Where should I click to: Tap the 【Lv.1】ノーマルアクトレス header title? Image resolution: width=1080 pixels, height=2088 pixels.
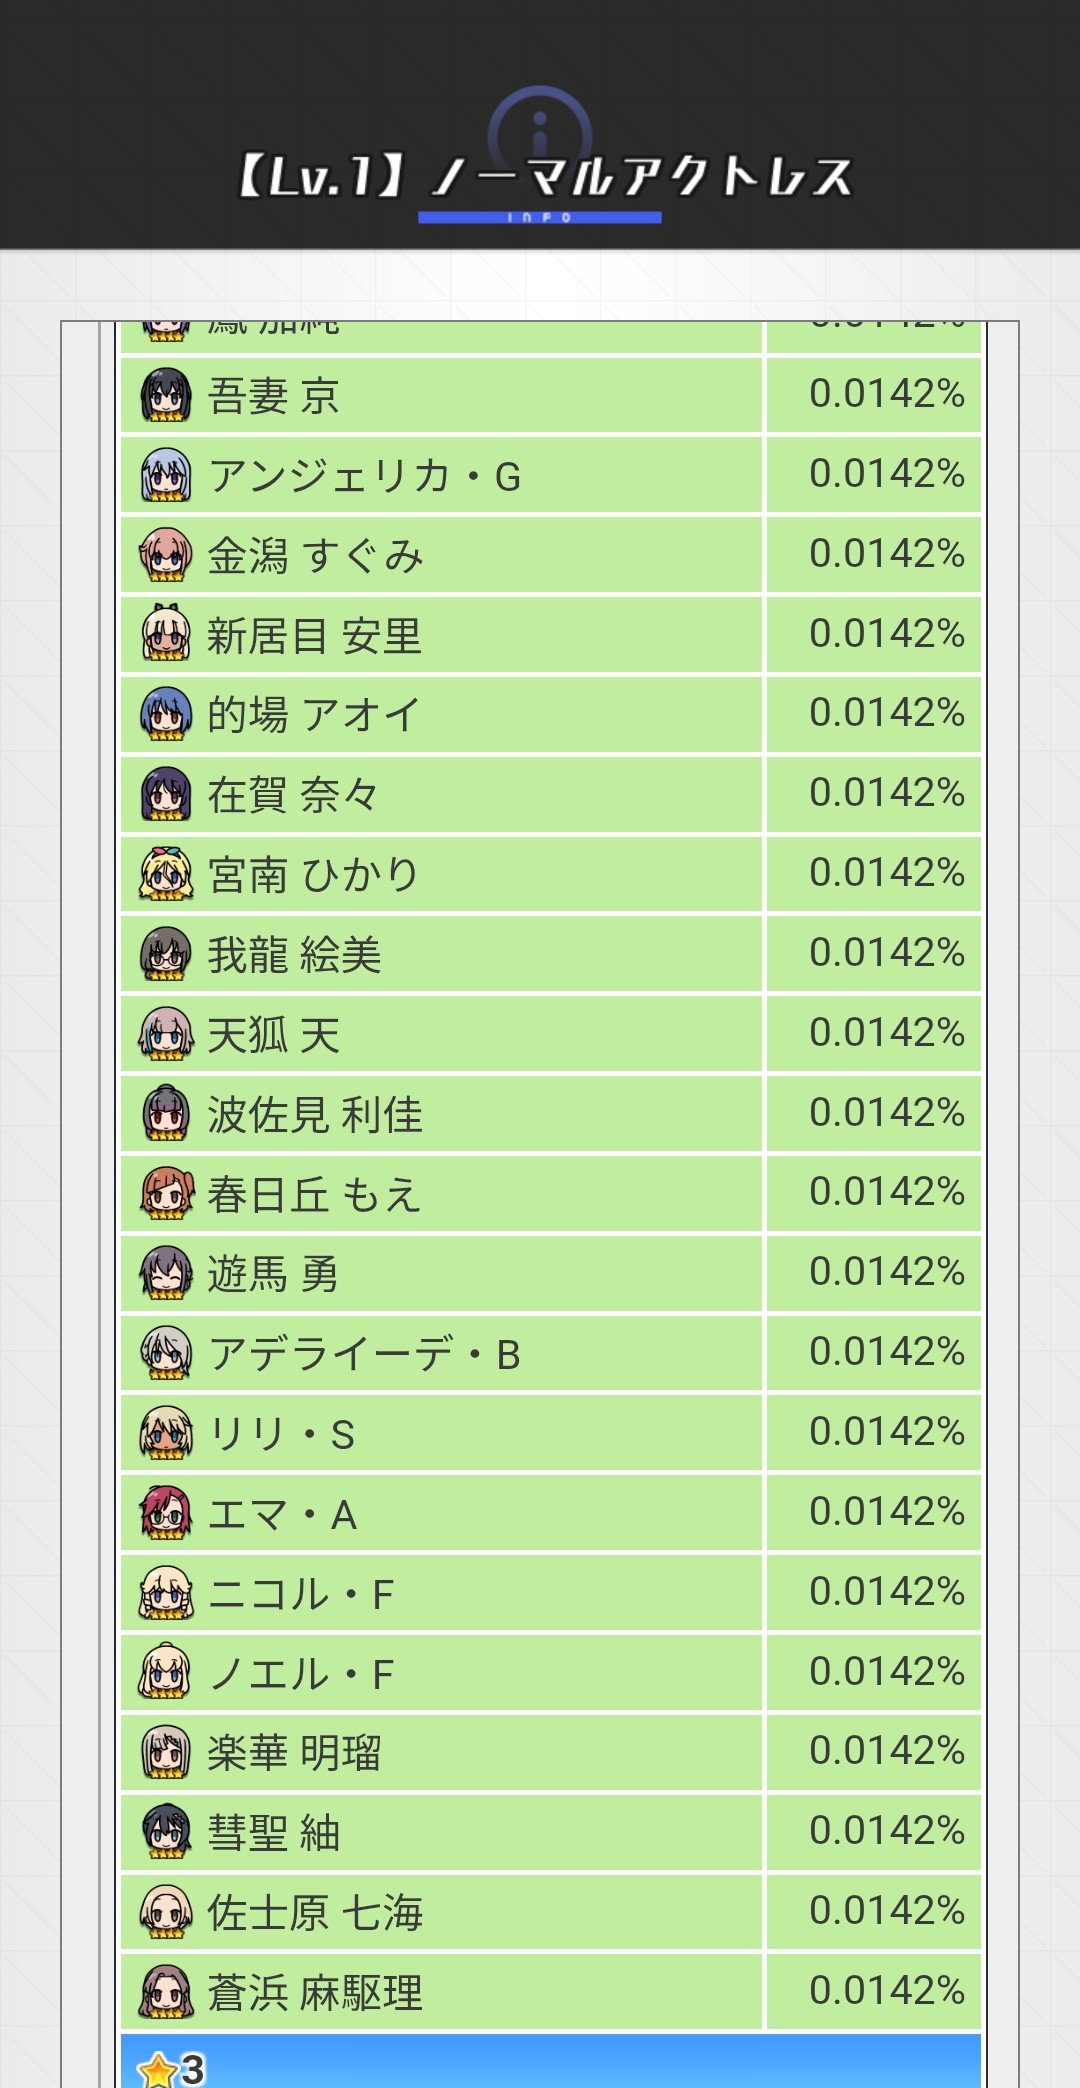point(544,177)
